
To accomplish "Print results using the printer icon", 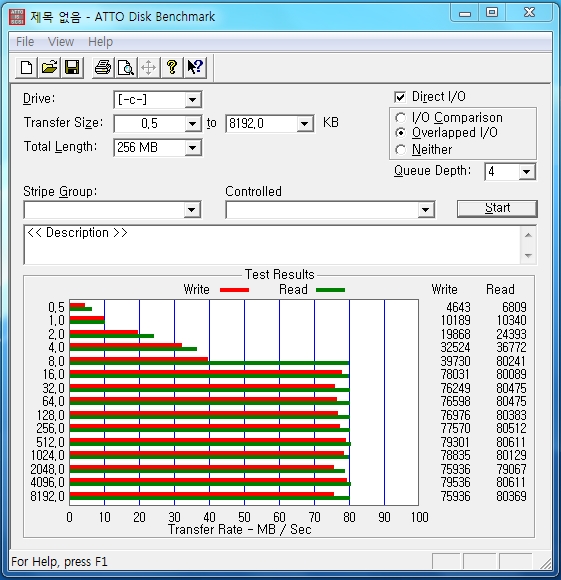I will [103, 68].
